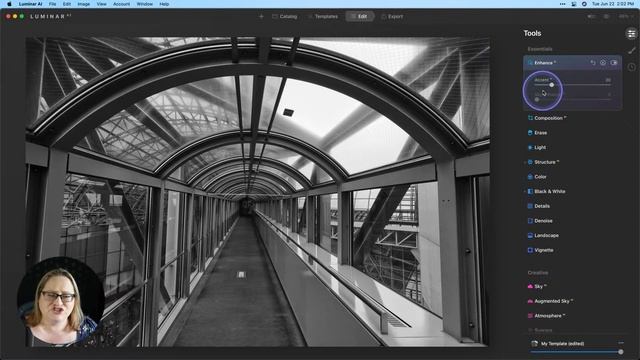The image size is (640, 360).
Task: Expand the Composition tool
Action: [x=550, y=118]
